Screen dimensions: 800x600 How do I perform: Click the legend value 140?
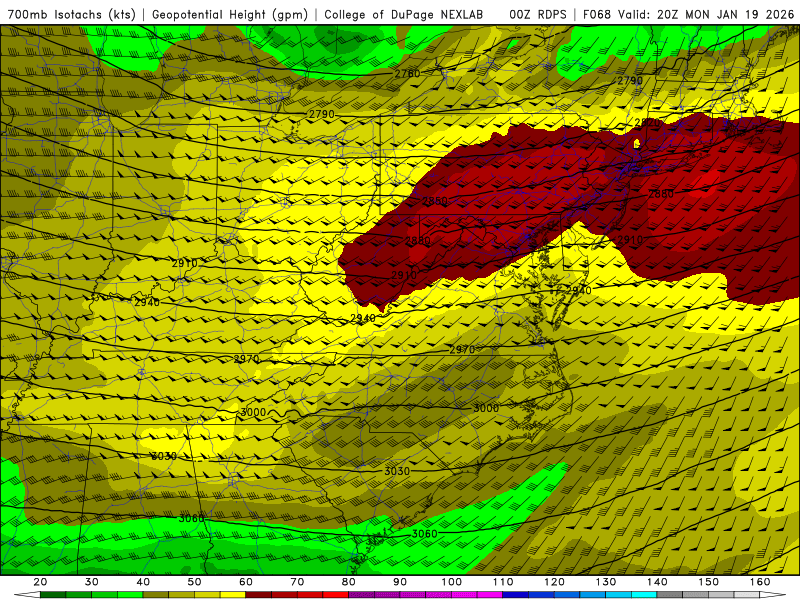coord(657,582)
